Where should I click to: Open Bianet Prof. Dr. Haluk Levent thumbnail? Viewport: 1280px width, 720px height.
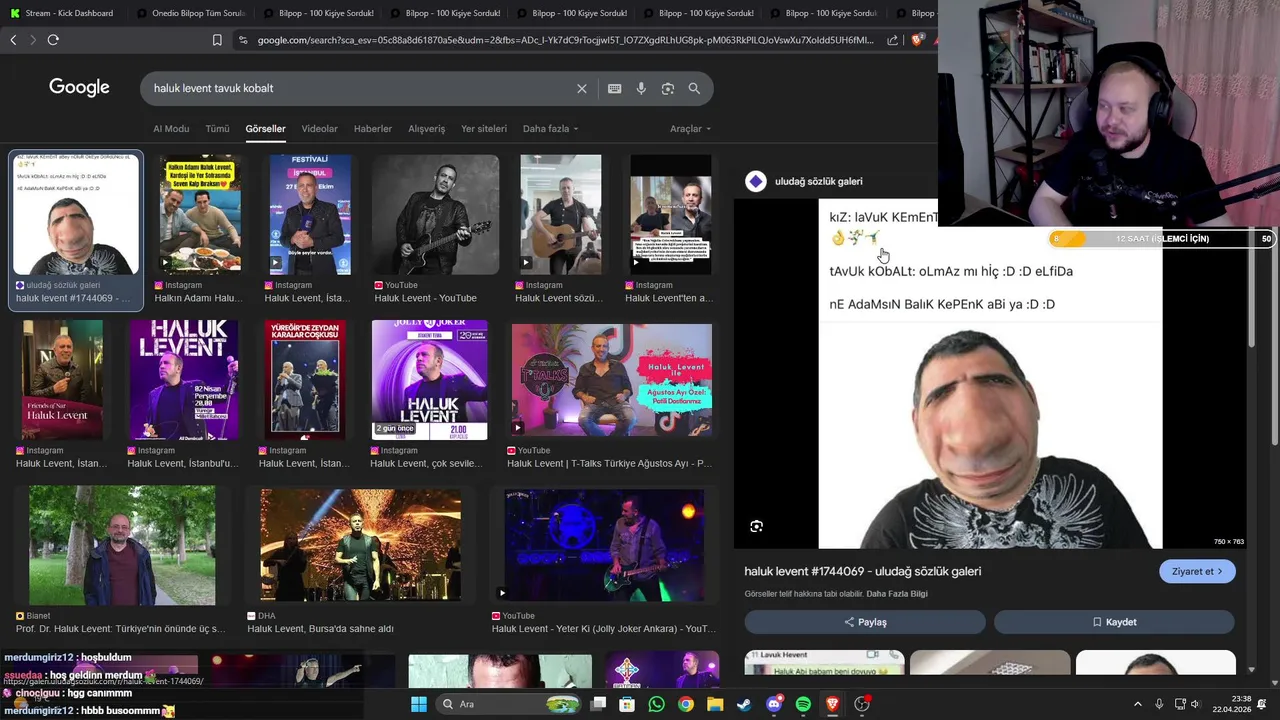click(x=122, y=545)
